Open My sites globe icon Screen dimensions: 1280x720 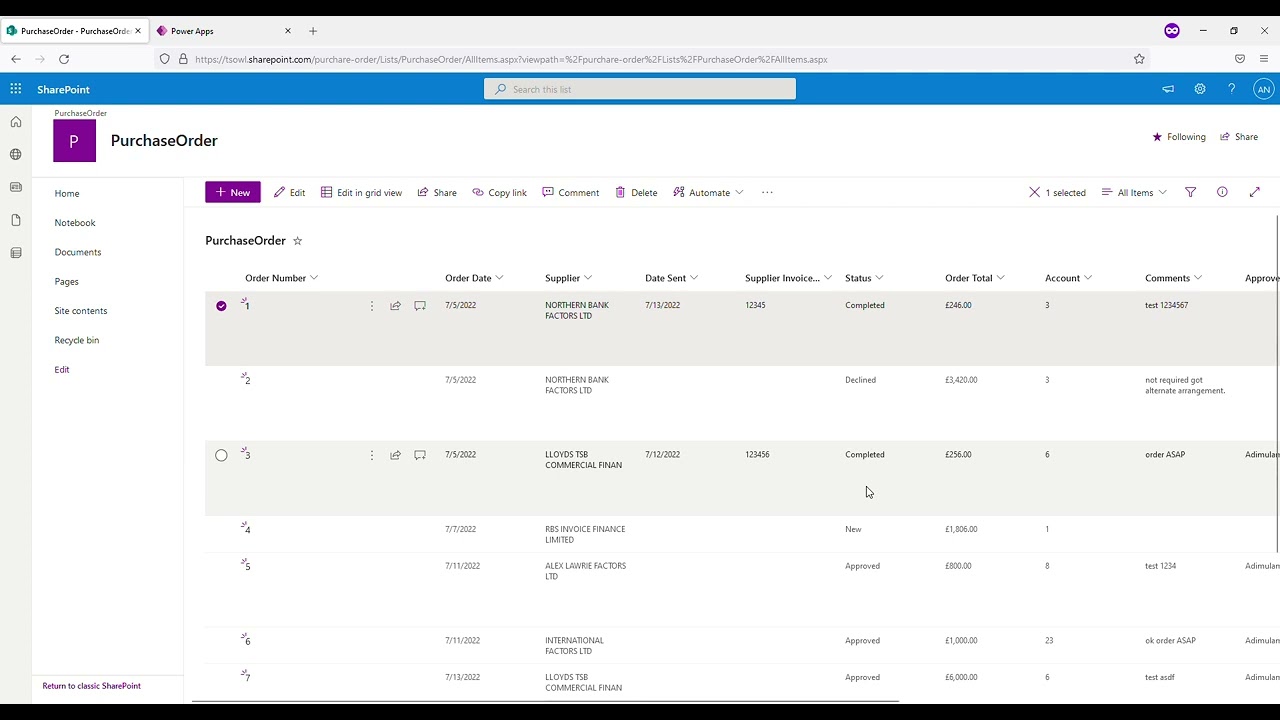[16, 154]
